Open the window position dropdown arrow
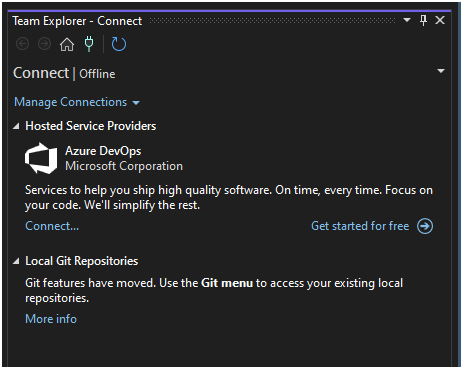 click(x=407, y=20)
